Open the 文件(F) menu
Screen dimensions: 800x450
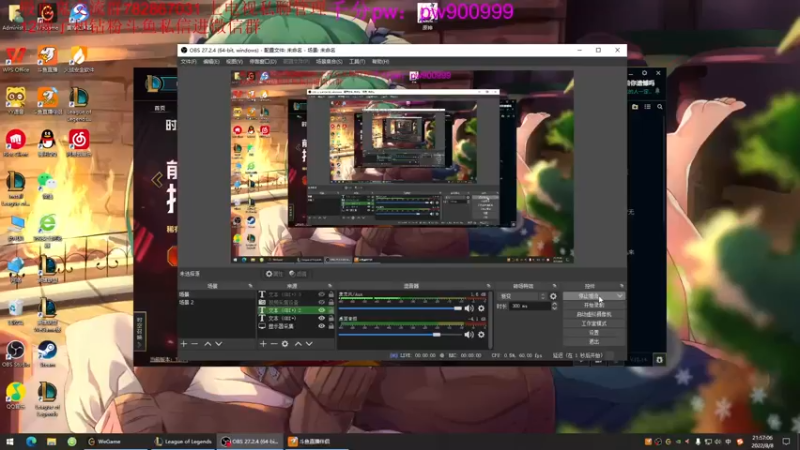(188, 62)
